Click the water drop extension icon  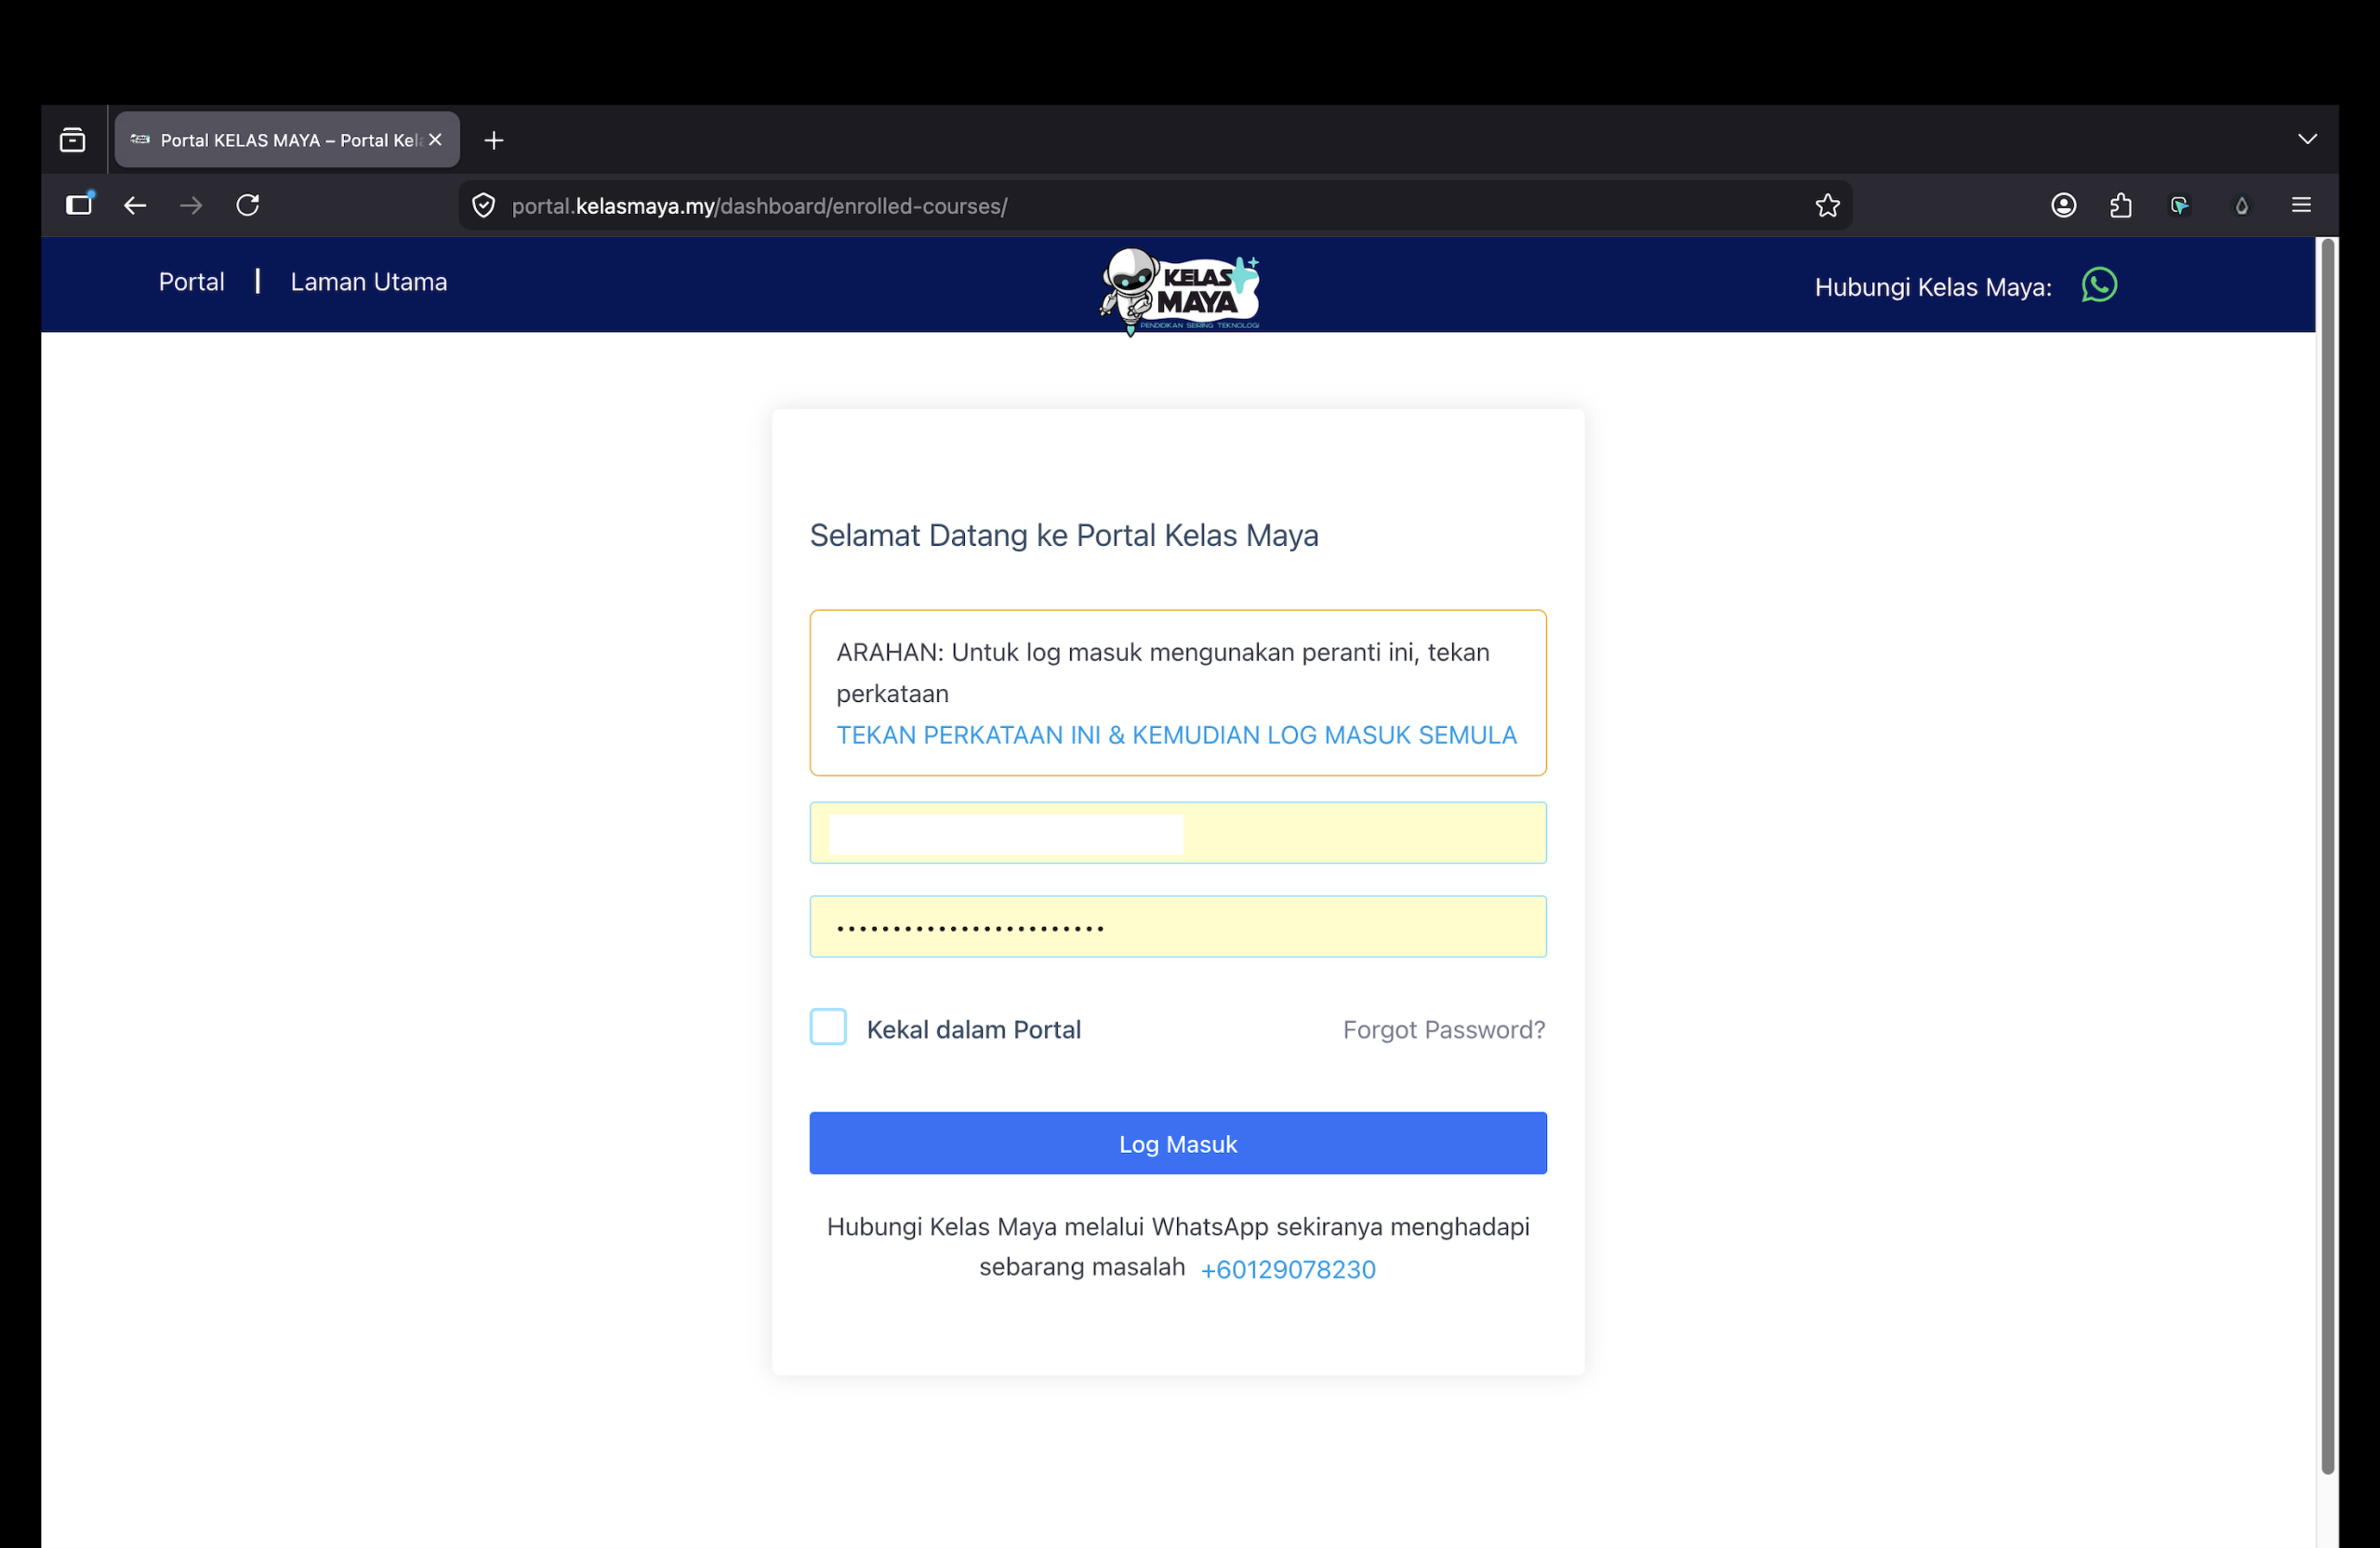coord(2241,206)
